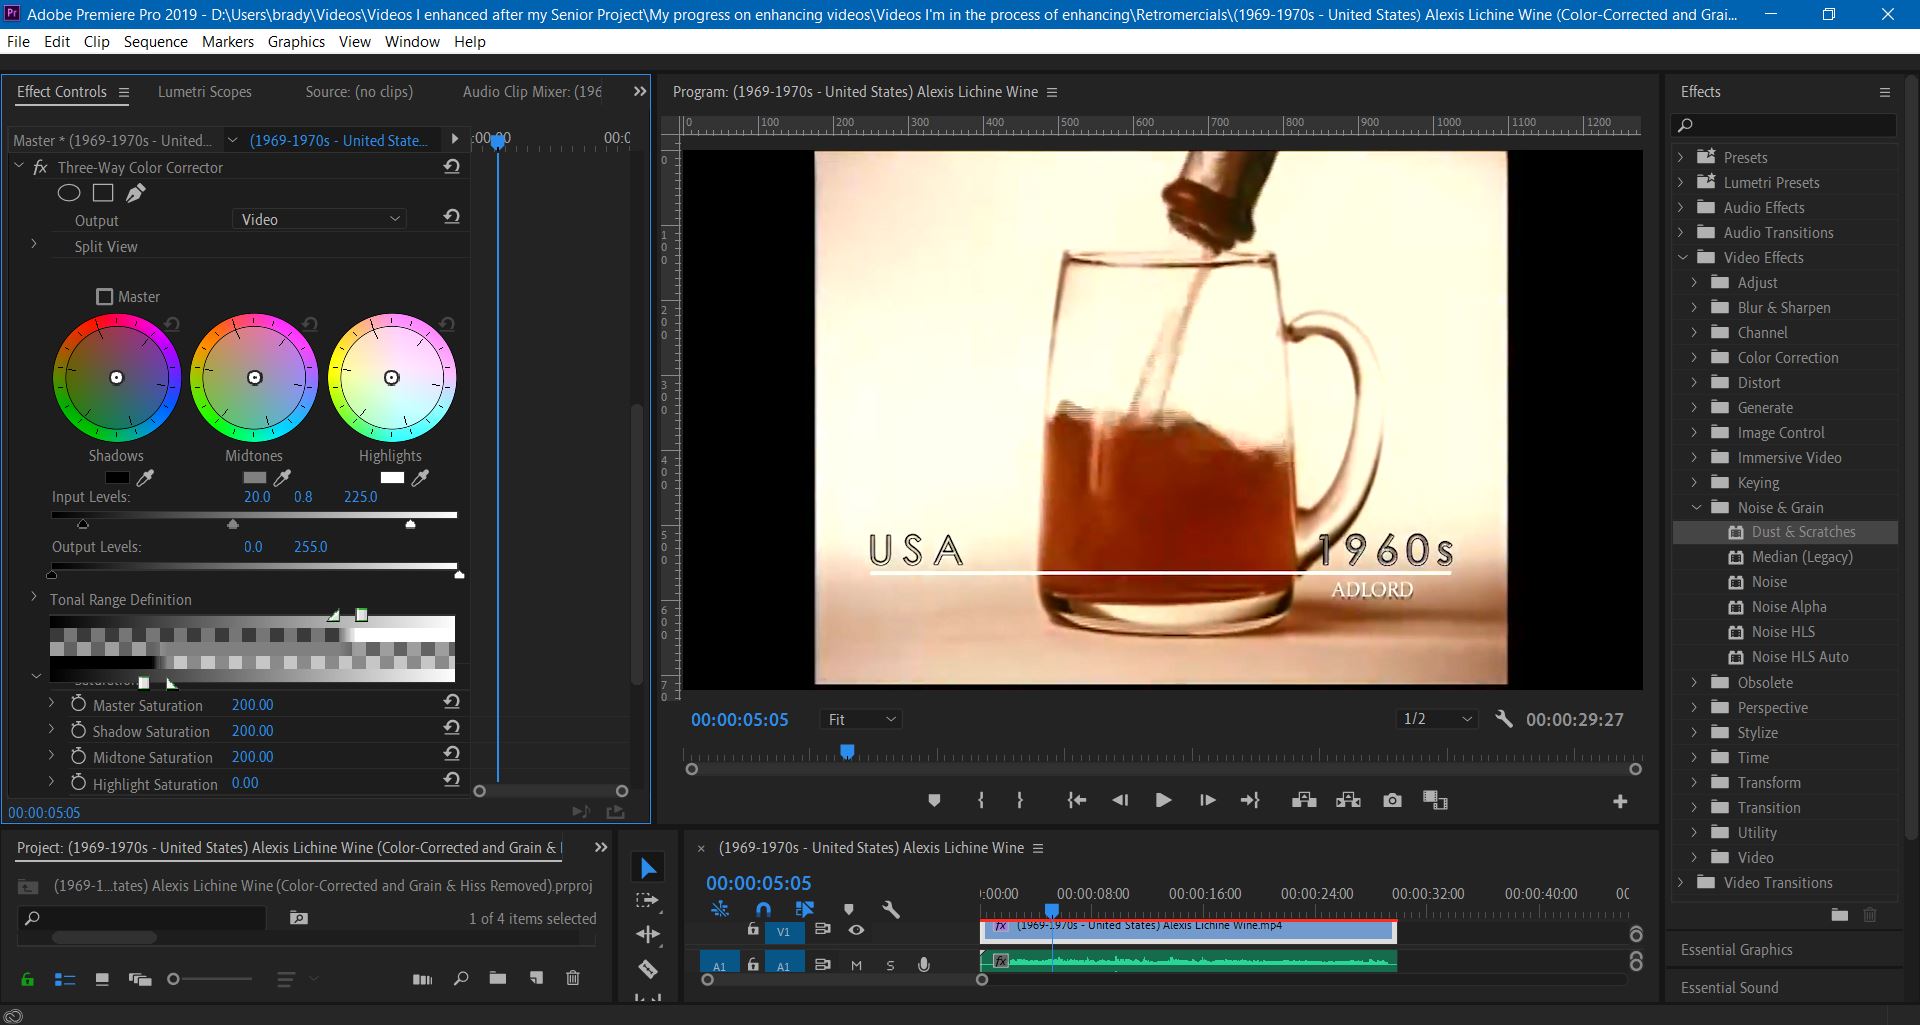Solo audio track A1
The height and width of the screenshot is (1025, 1920).
pyautogui.click(x=890, y=965)
